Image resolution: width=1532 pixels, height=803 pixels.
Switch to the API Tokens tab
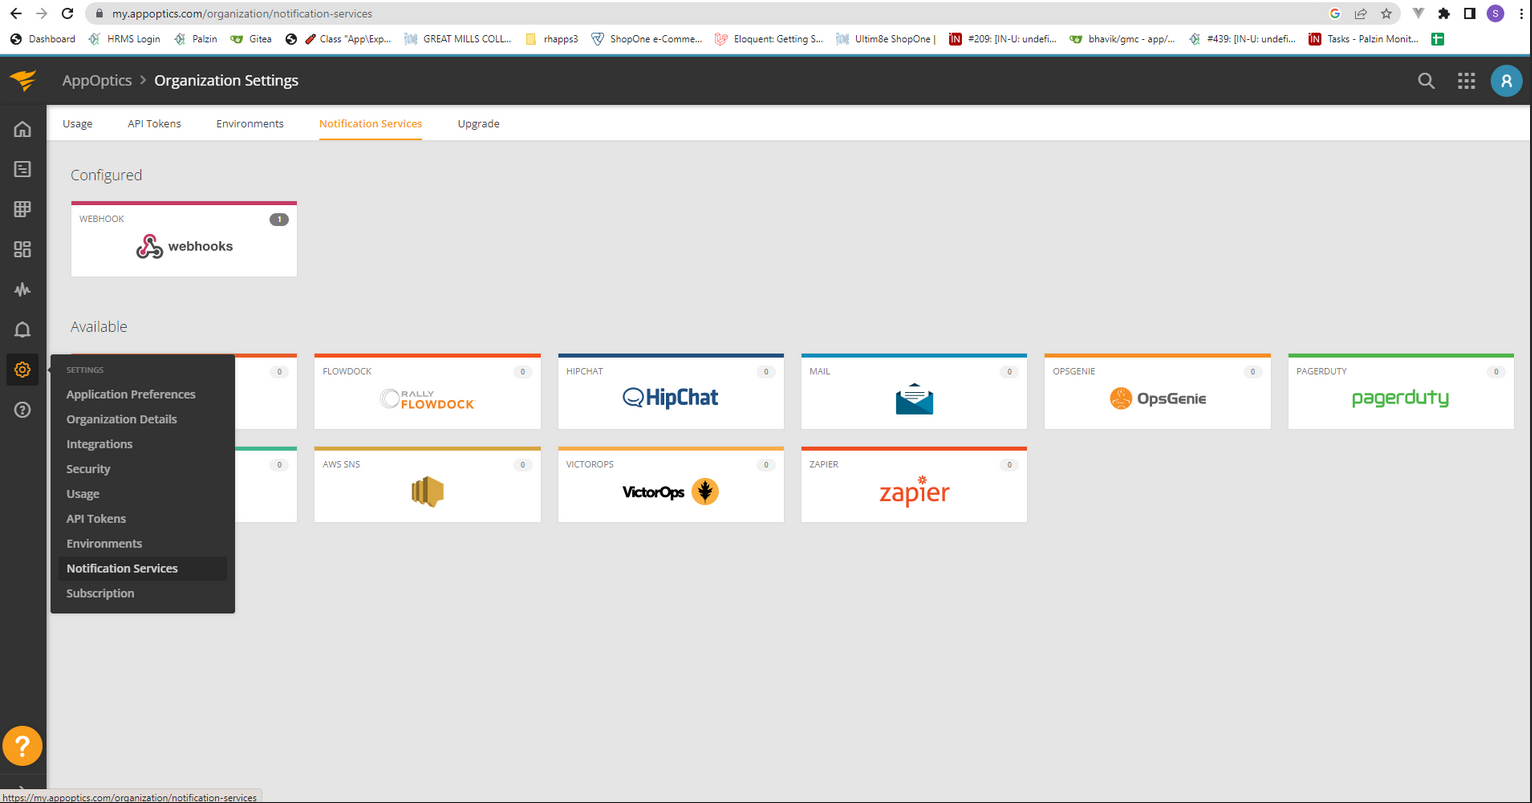coord(154,124)
